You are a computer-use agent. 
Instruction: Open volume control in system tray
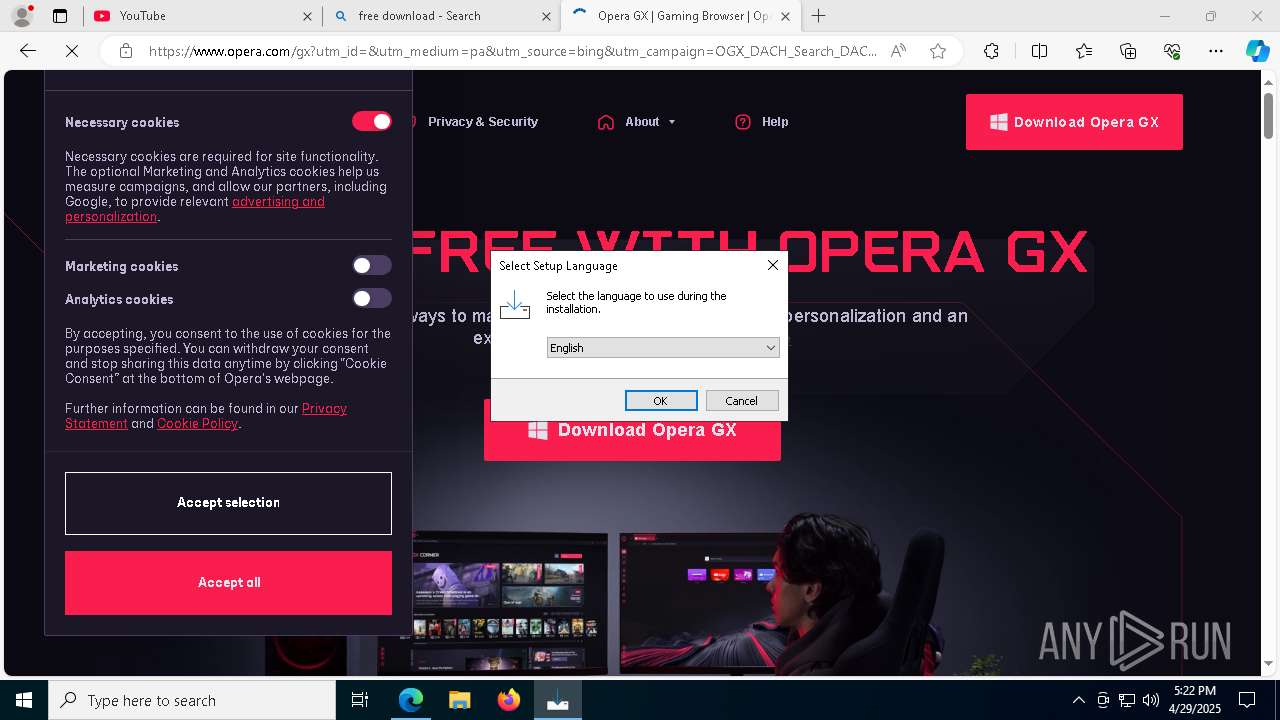(1151, 700)
